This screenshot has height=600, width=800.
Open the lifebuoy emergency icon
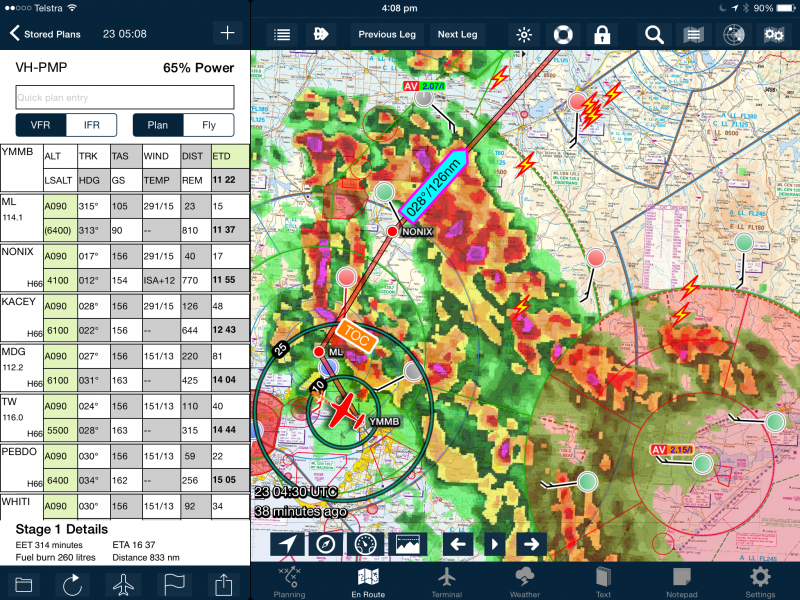(x=563, y=35)
